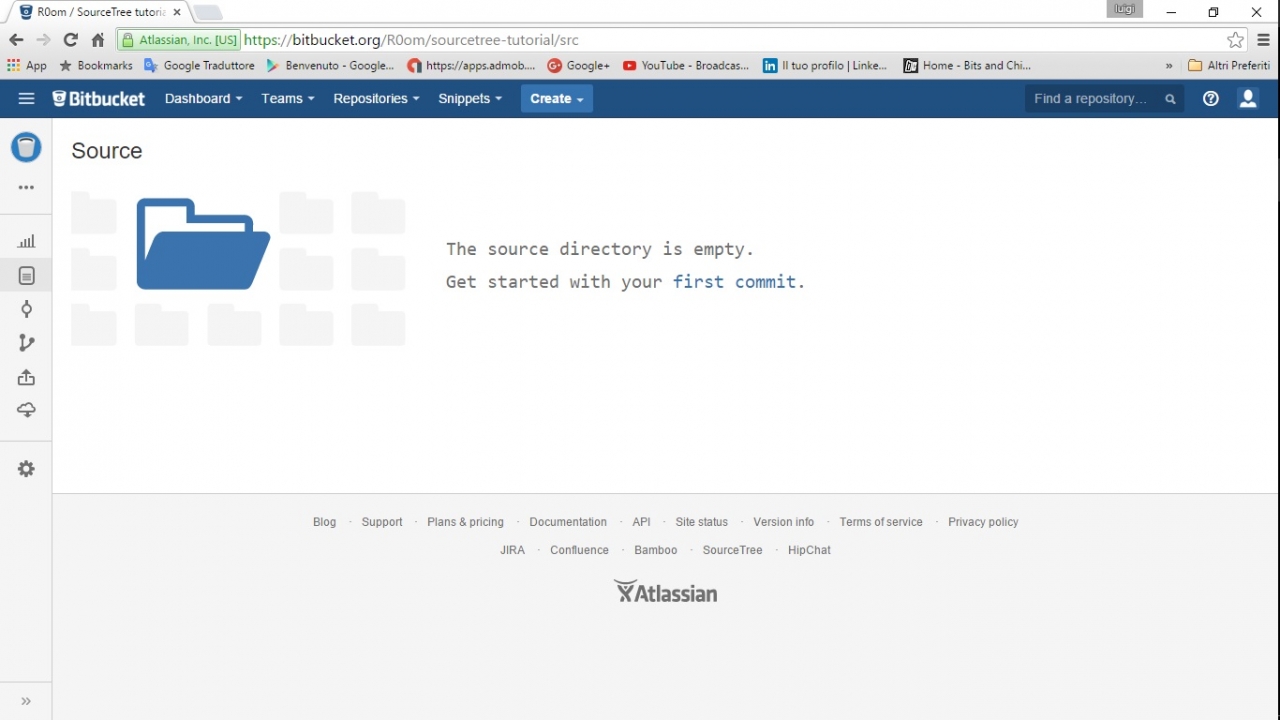Open the HipChat footer link
Viewport: 1280px width, 720px height.
click(809, 550)
